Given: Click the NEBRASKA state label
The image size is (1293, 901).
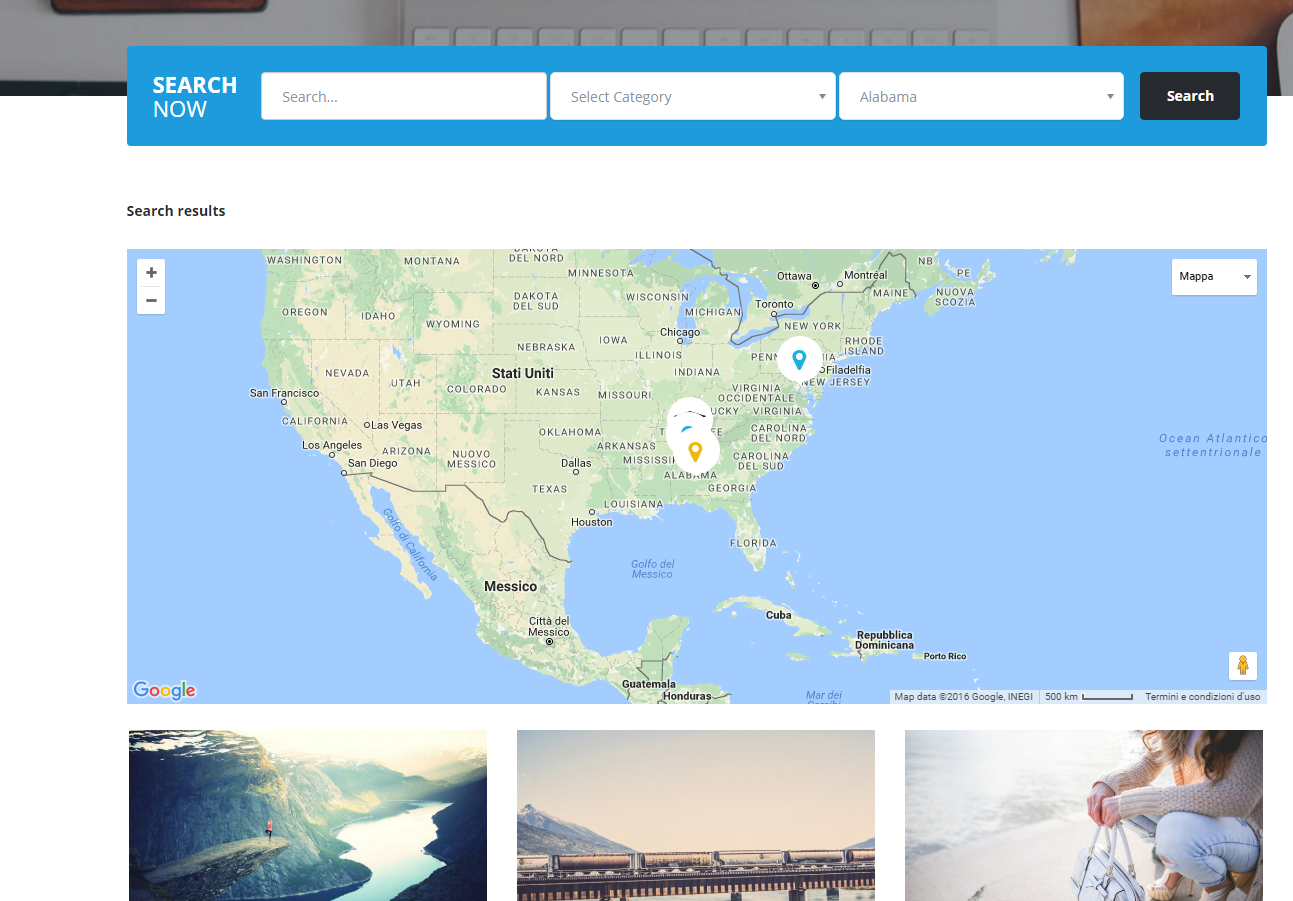Looking at the screenshot, I should pyautogui.click(x=547, y=347).
